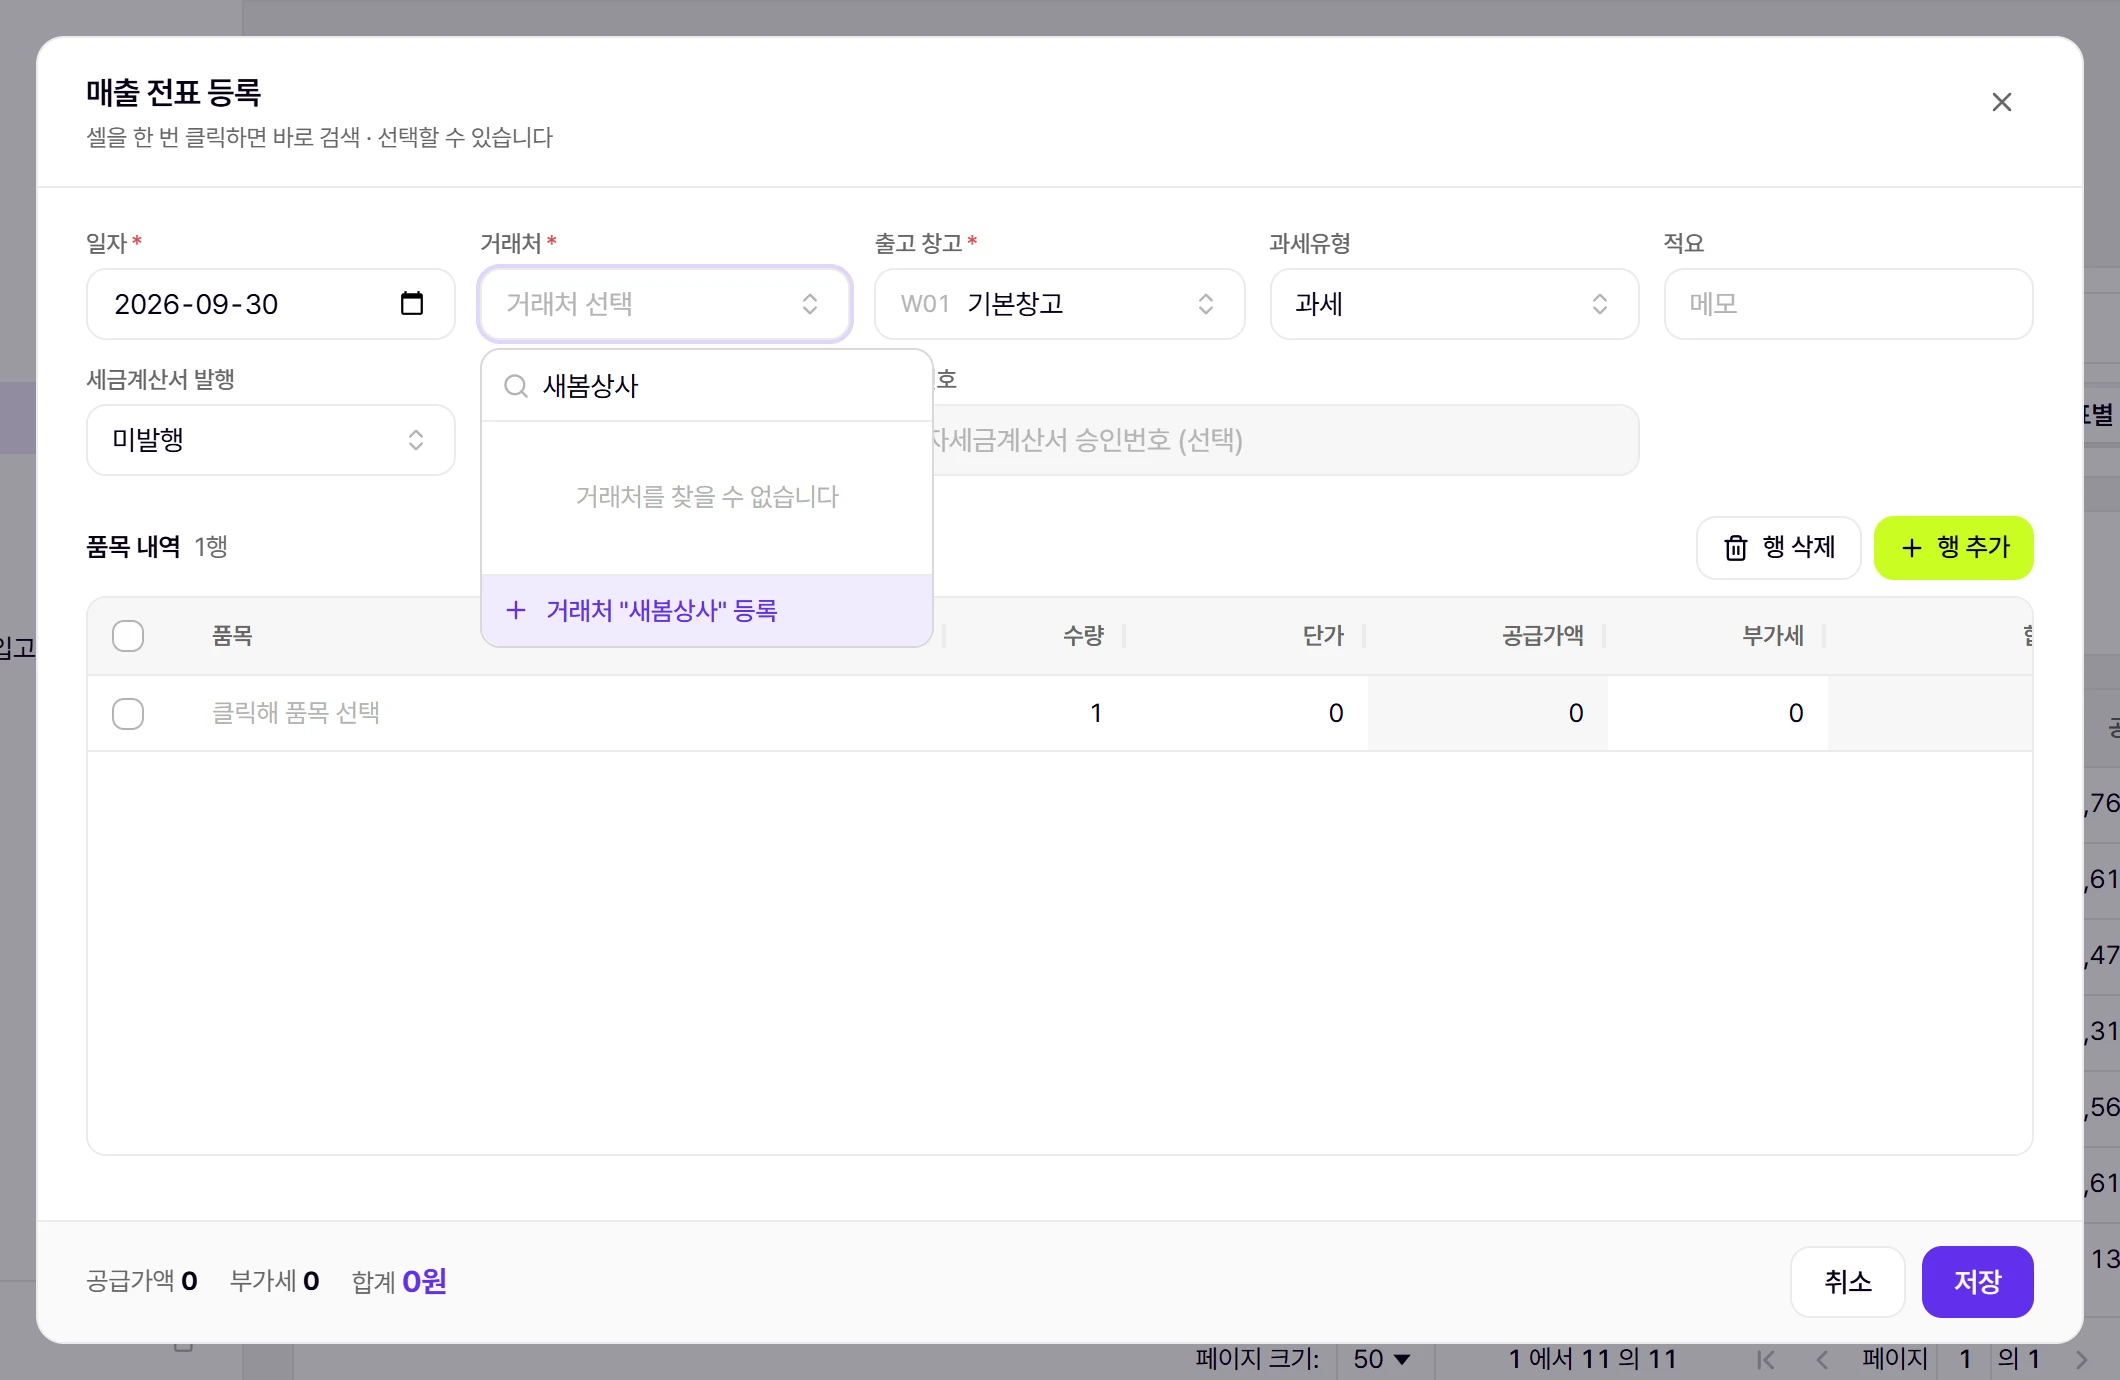
Task: Go to previous page icon in background pager
Action: pyautogui.click(x=1822, y=1360)
